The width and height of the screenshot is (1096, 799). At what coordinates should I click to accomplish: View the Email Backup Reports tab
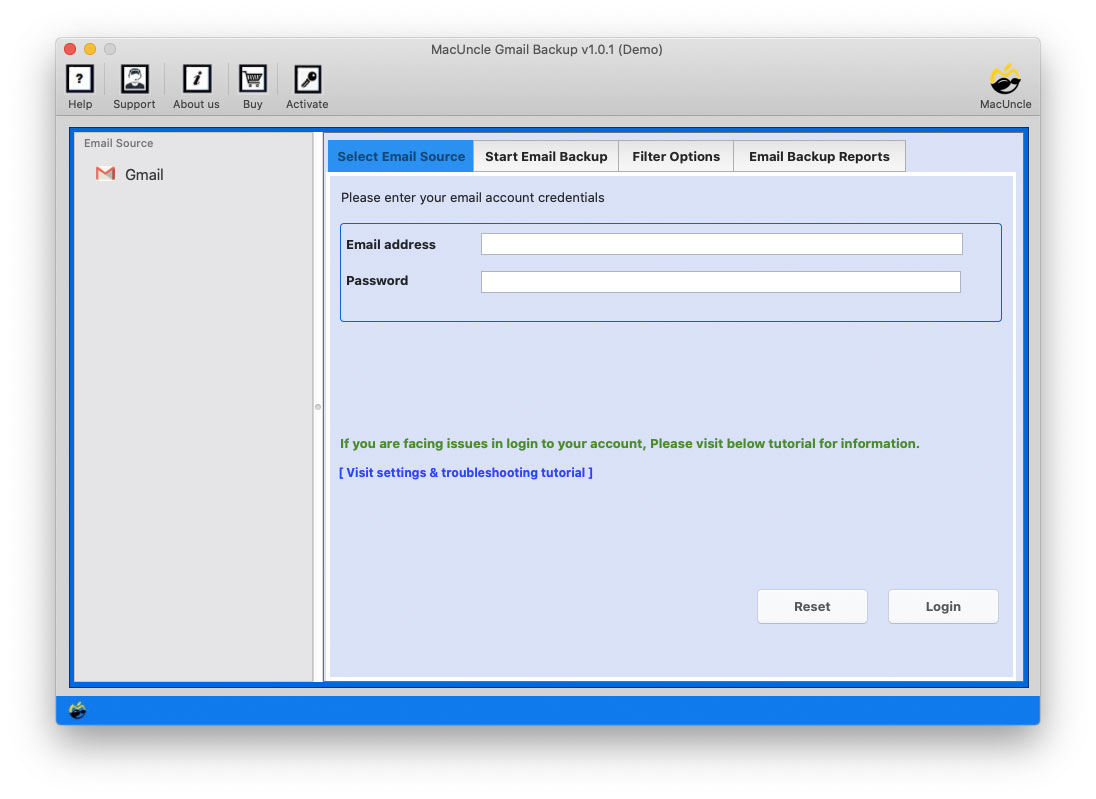point(819,156)
